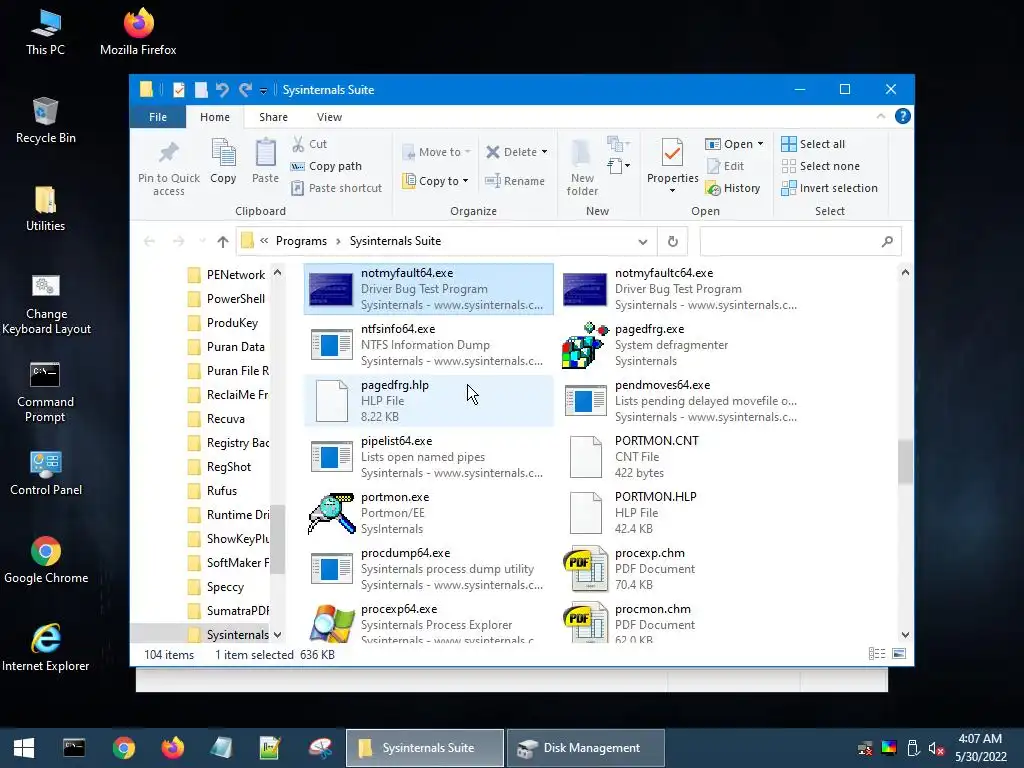Click the Copy ribbon icon
This screenshot has width=1024, height=768.
coord(223,152)
